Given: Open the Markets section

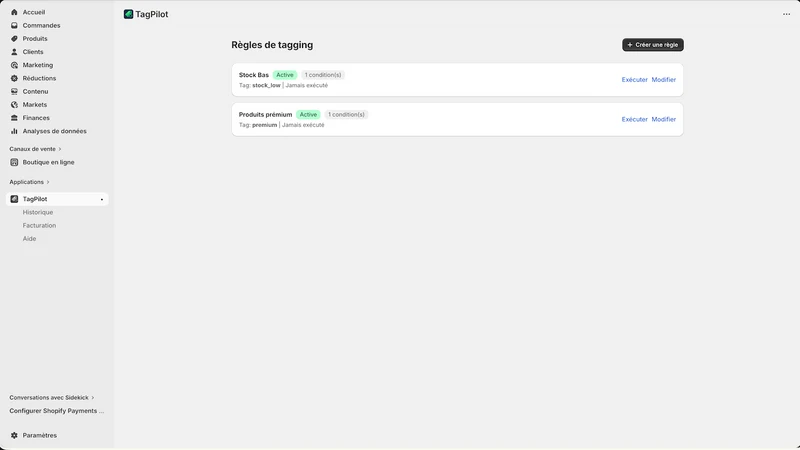Looking at the screenshot, I should 35,105.
